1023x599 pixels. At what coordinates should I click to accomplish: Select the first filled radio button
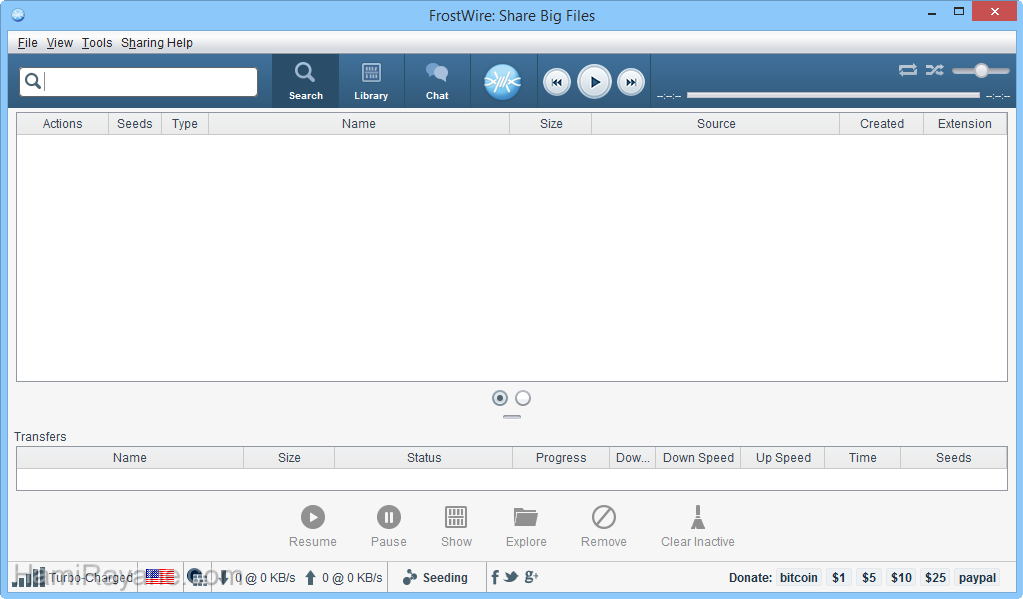[500, 398]
